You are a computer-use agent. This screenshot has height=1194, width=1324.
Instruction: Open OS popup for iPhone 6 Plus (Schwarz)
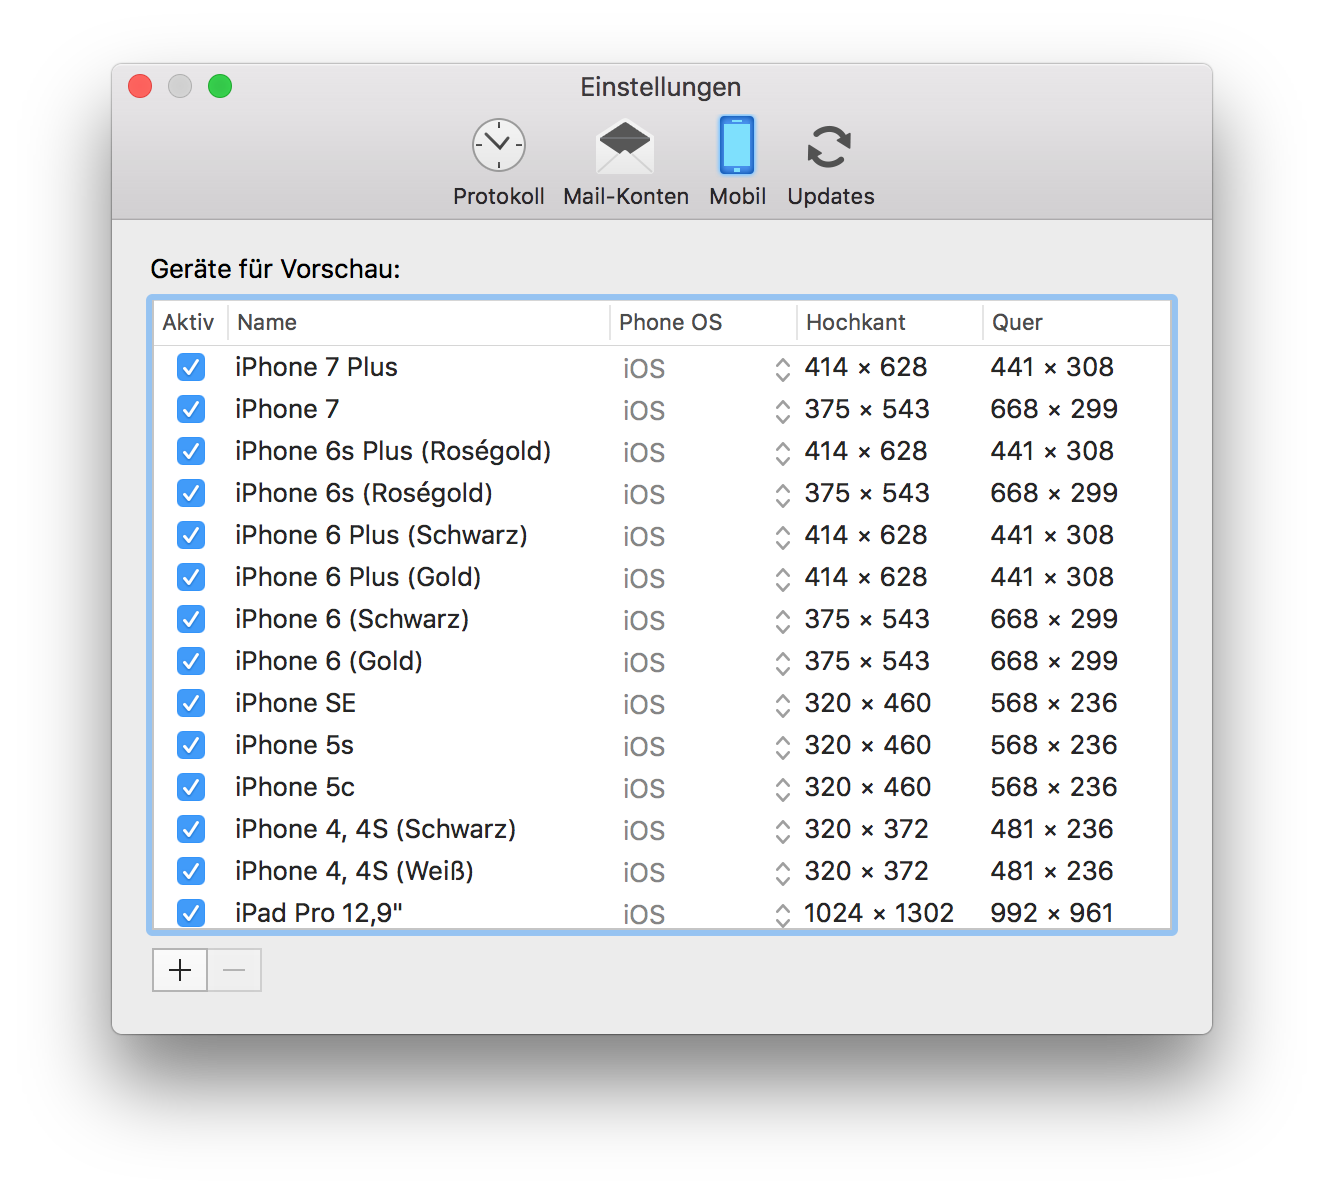tap(705, 536)
